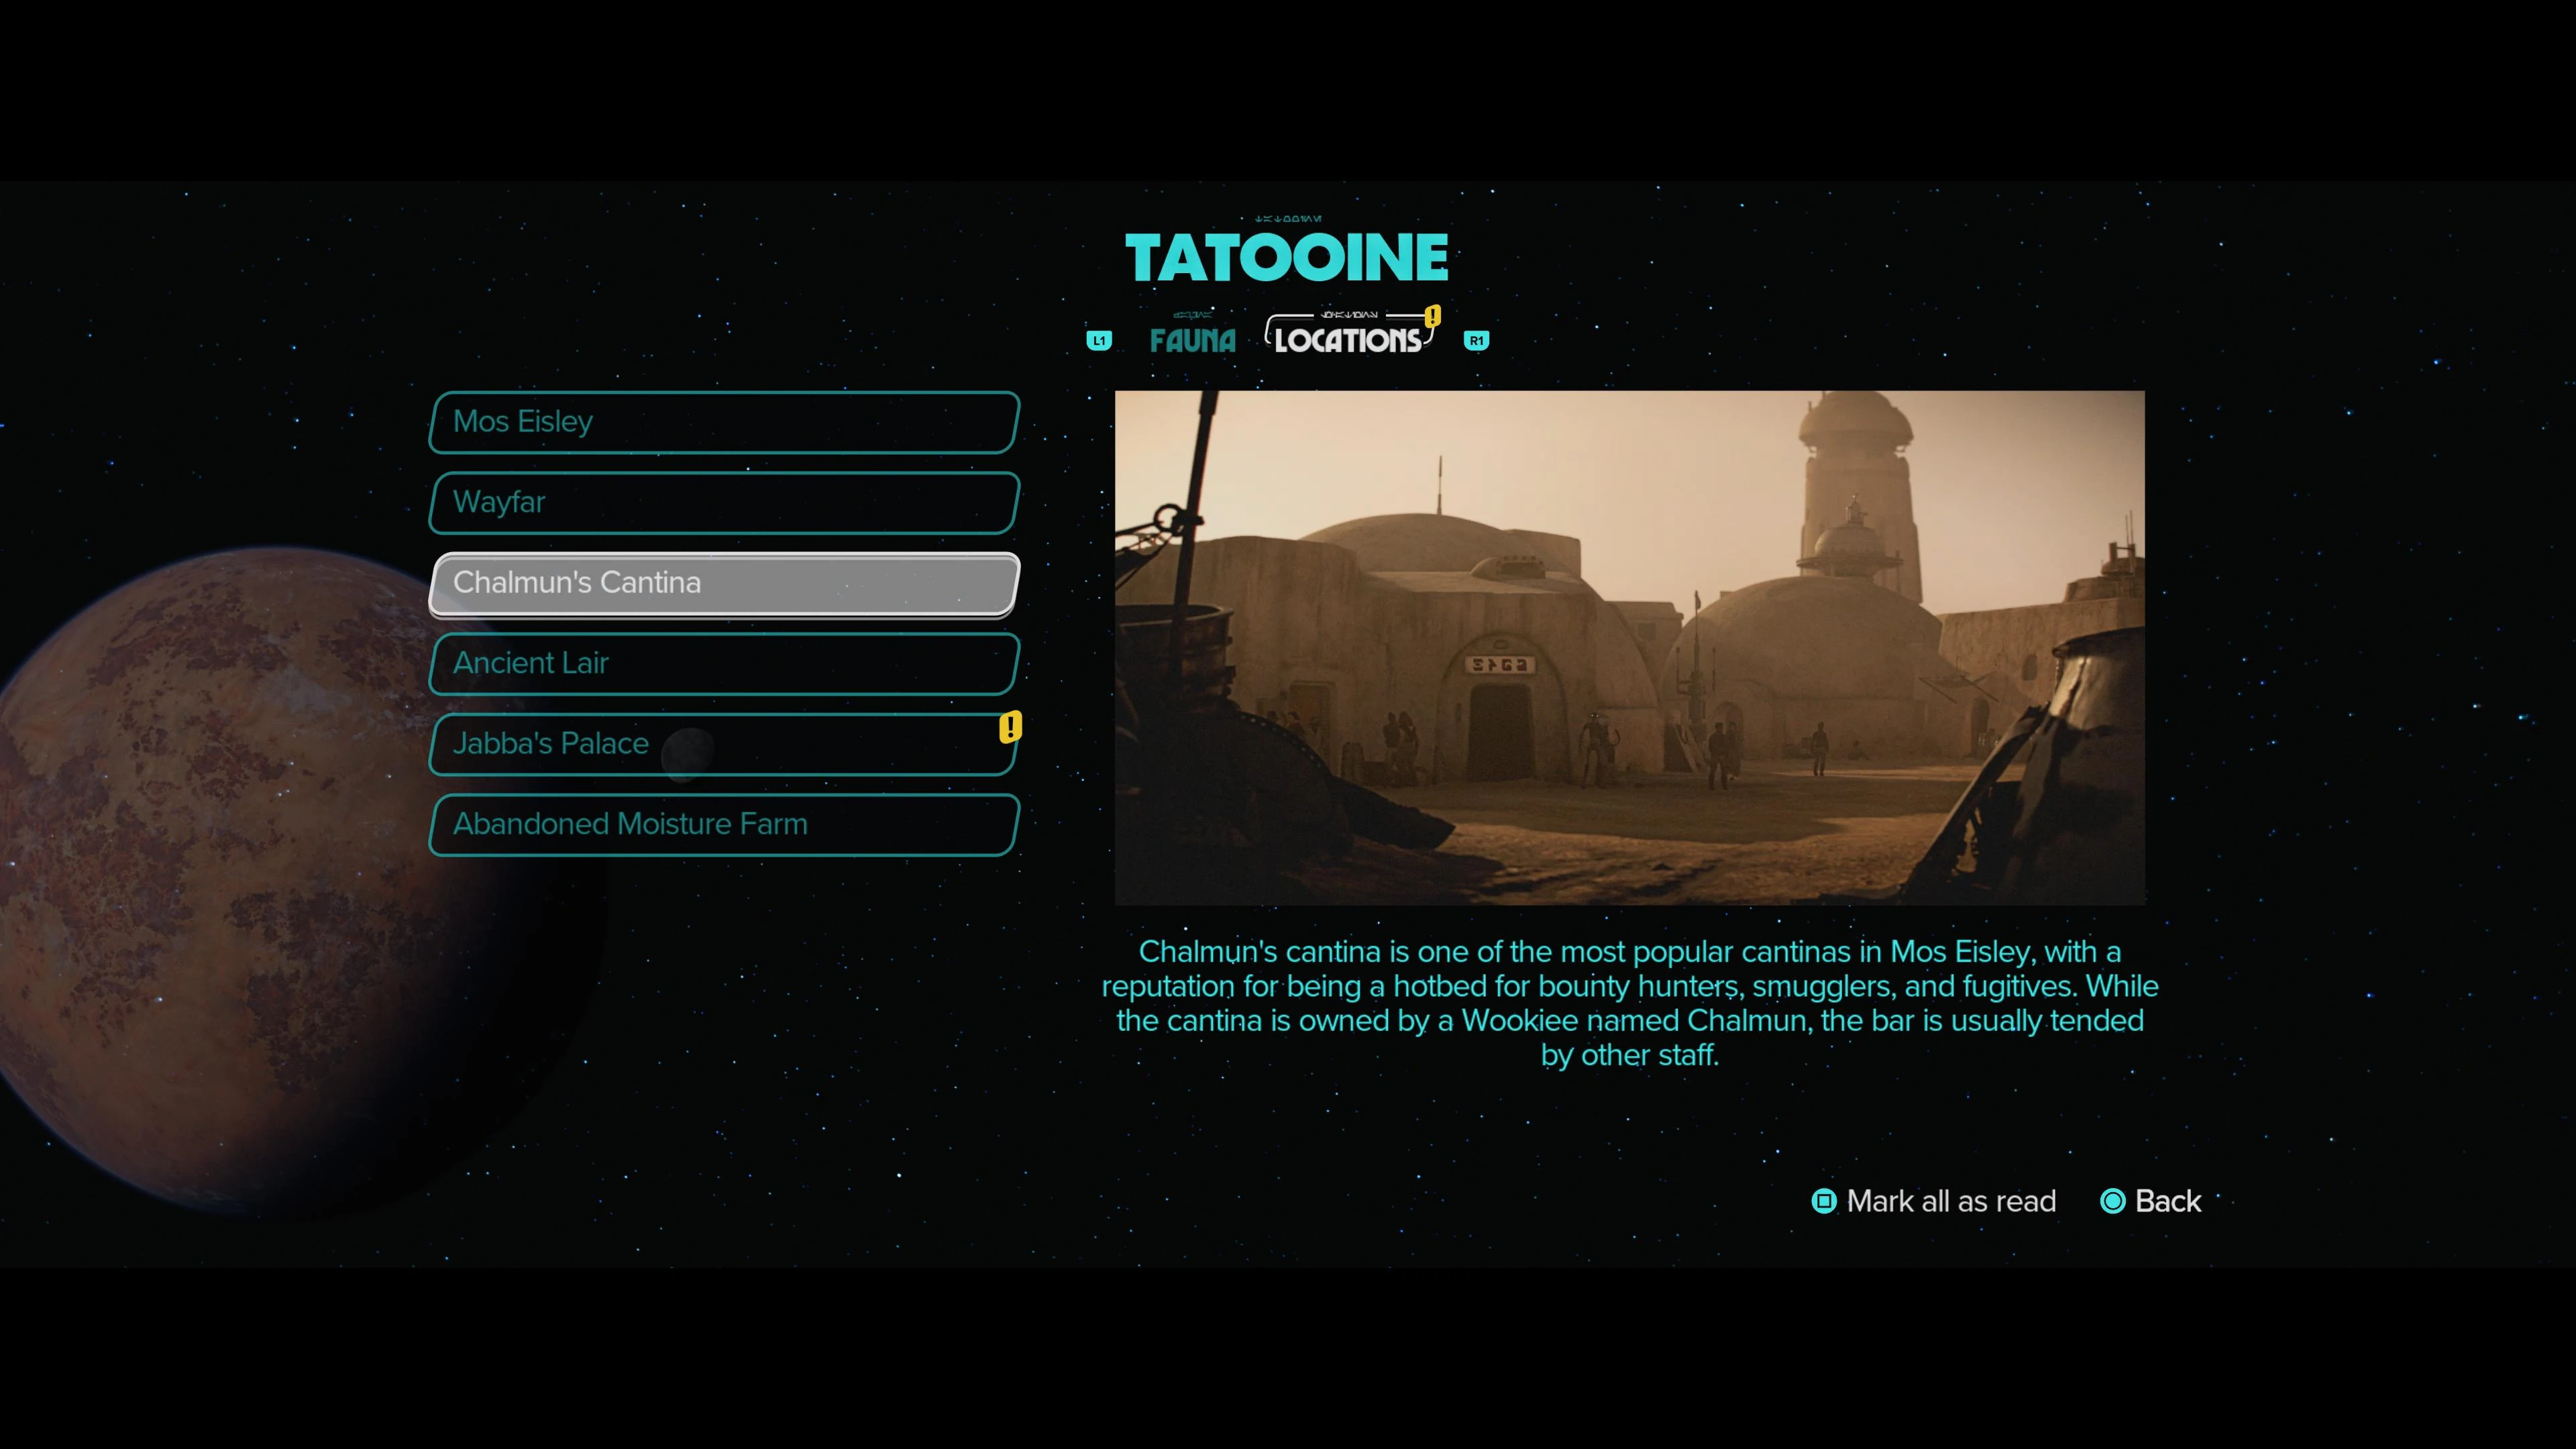Open the Ancient Lair entry
The image size is (2576, 1449).
(724, 663)
